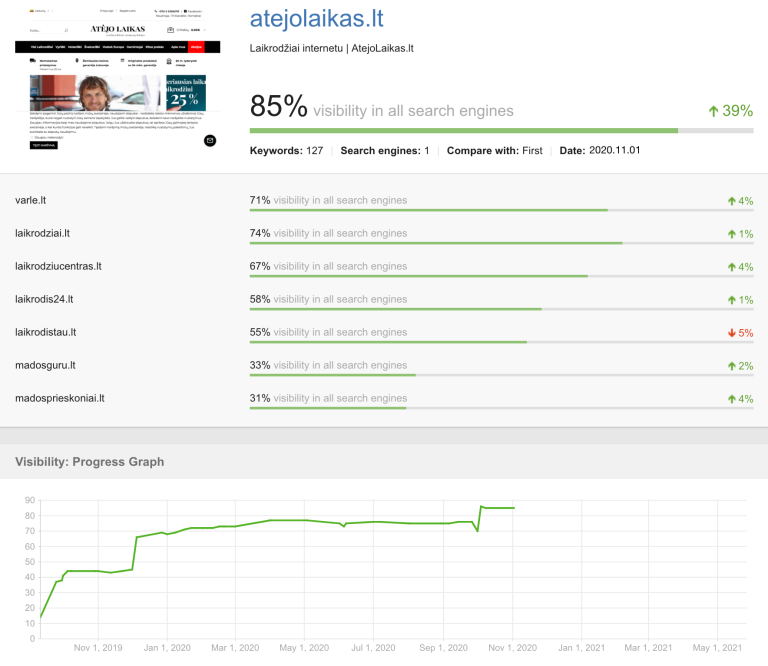768x666 pixels.
Task: Click the 33% visibility text for madosguru.lt
Action: tap(328, 365)
